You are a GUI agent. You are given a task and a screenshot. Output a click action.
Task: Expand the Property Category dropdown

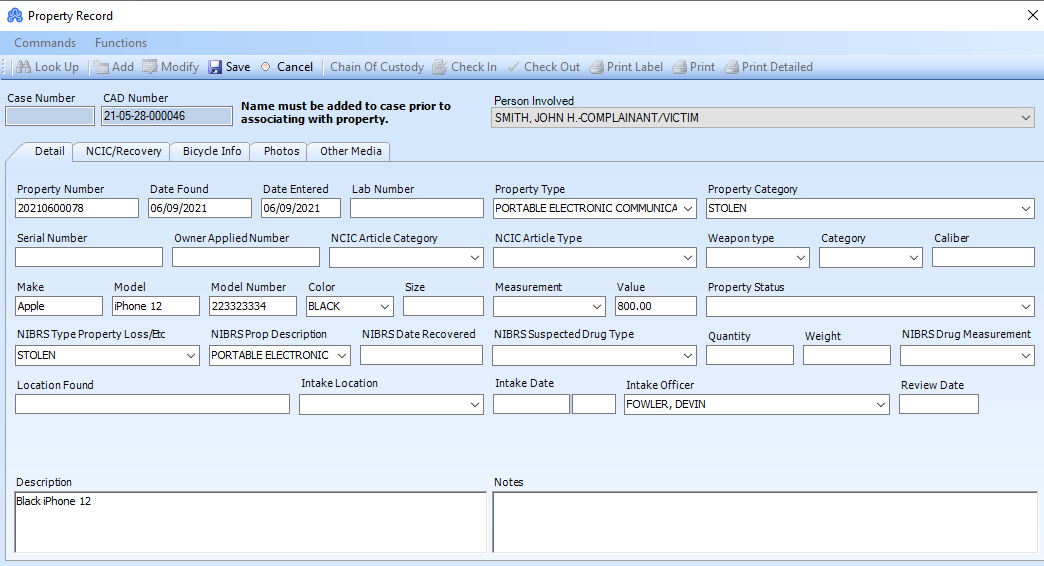click(1025, 208)
